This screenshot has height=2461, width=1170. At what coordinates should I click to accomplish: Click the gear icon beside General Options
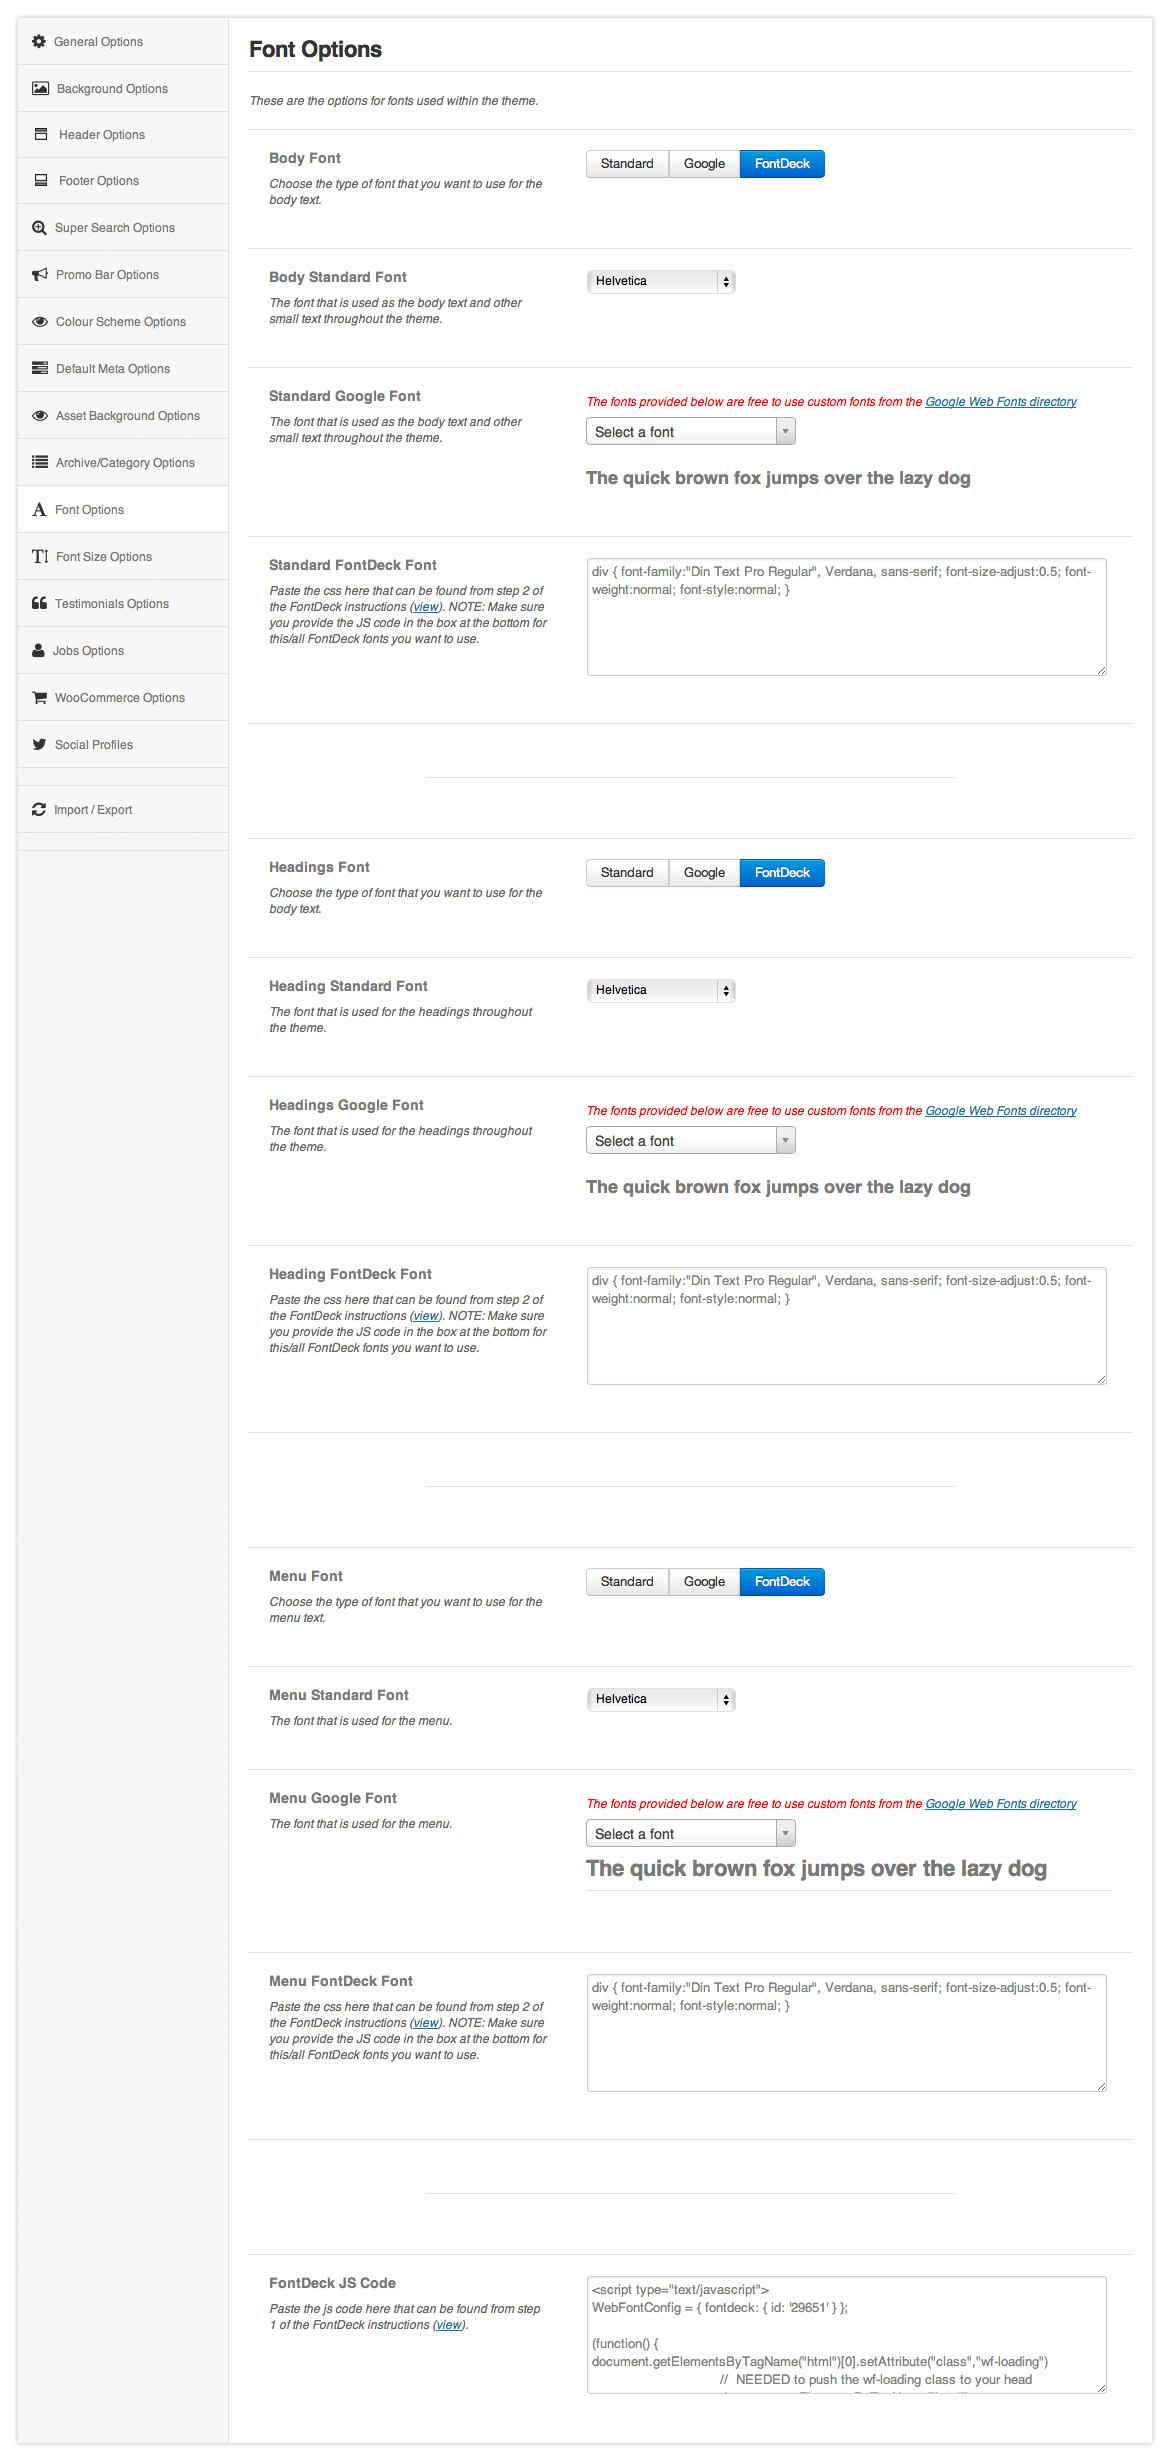tap(39, 42)
